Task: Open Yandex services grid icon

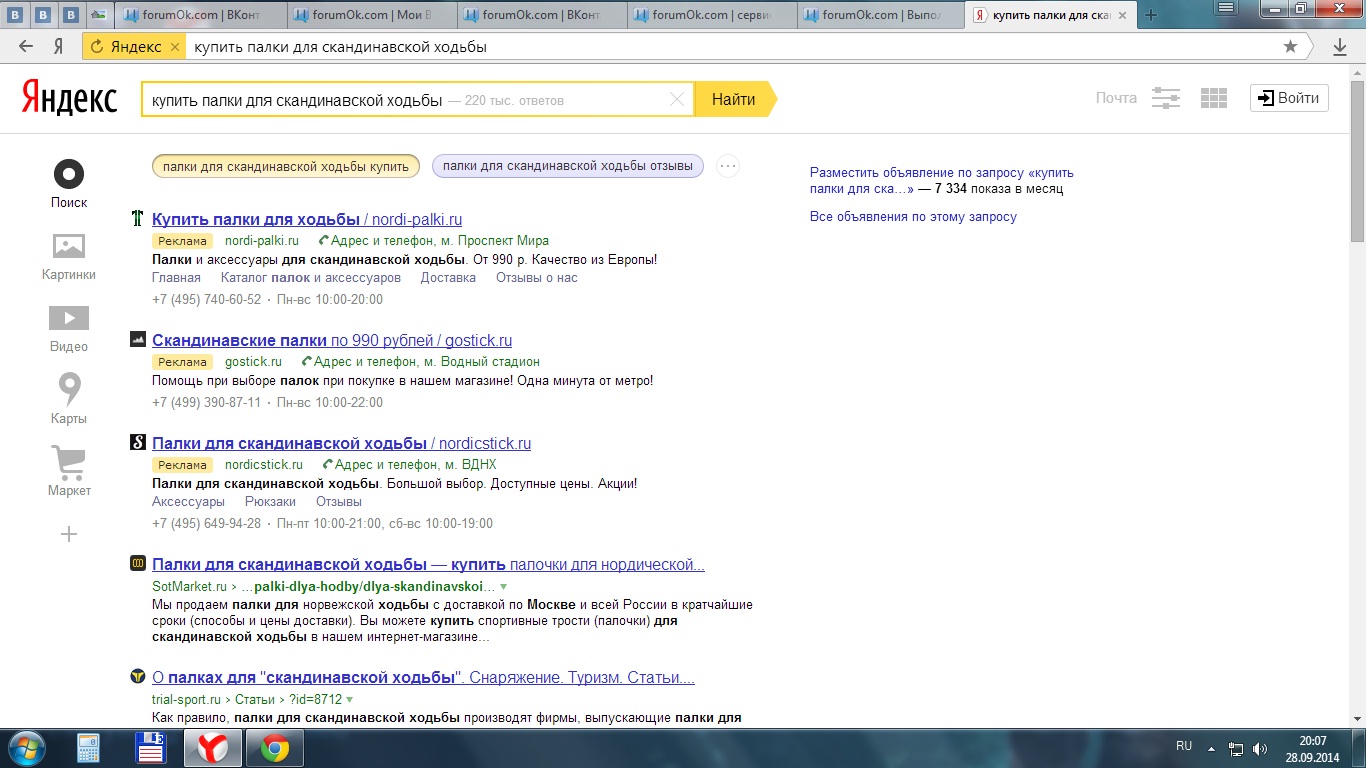Action: coord(1213,98)
